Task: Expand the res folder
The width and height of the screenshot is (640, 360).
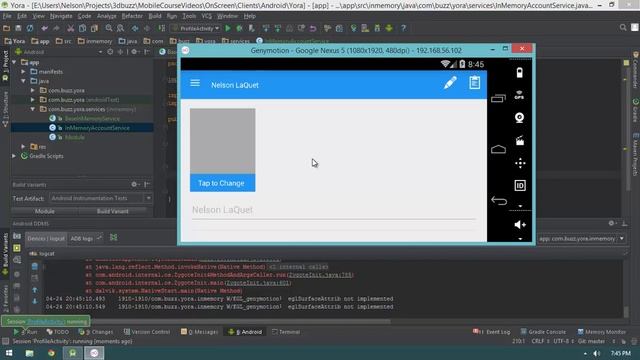Action: [24, 147]
